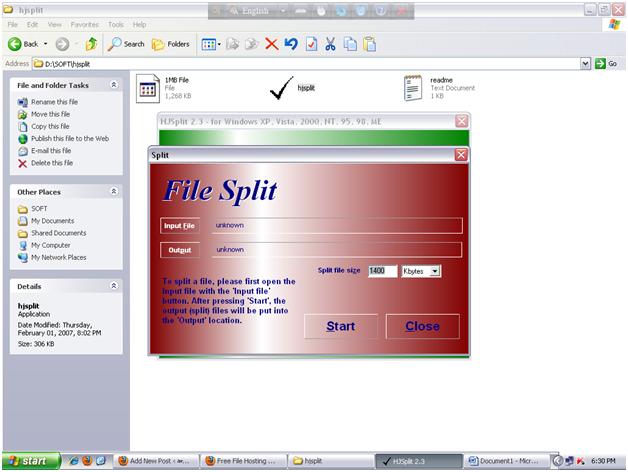
Task: Click the Cut scissors icon
Action: pyautogui.click(x=330, y=44)
